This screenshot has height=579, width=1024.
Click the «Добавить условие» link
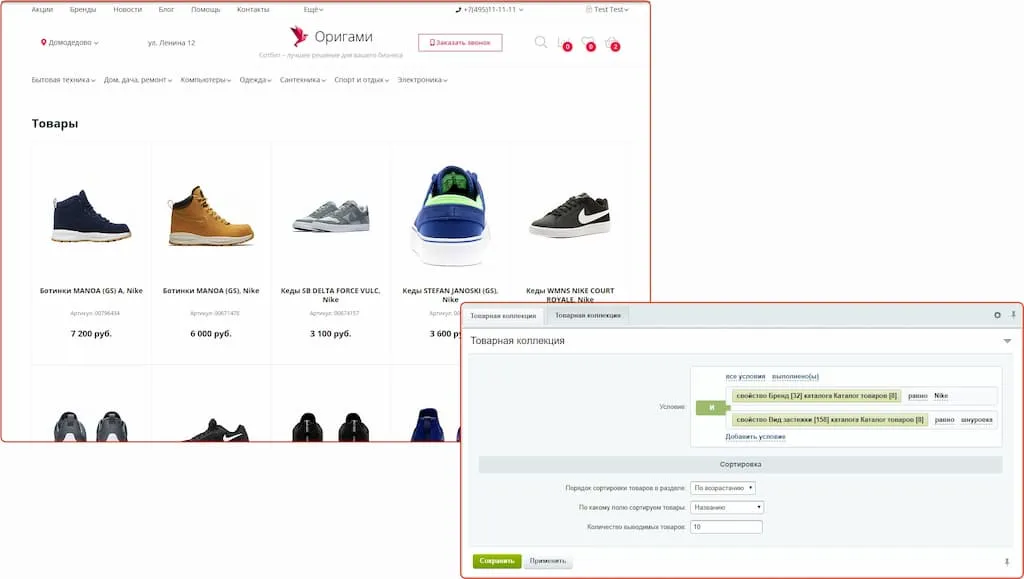pos(755,437)
